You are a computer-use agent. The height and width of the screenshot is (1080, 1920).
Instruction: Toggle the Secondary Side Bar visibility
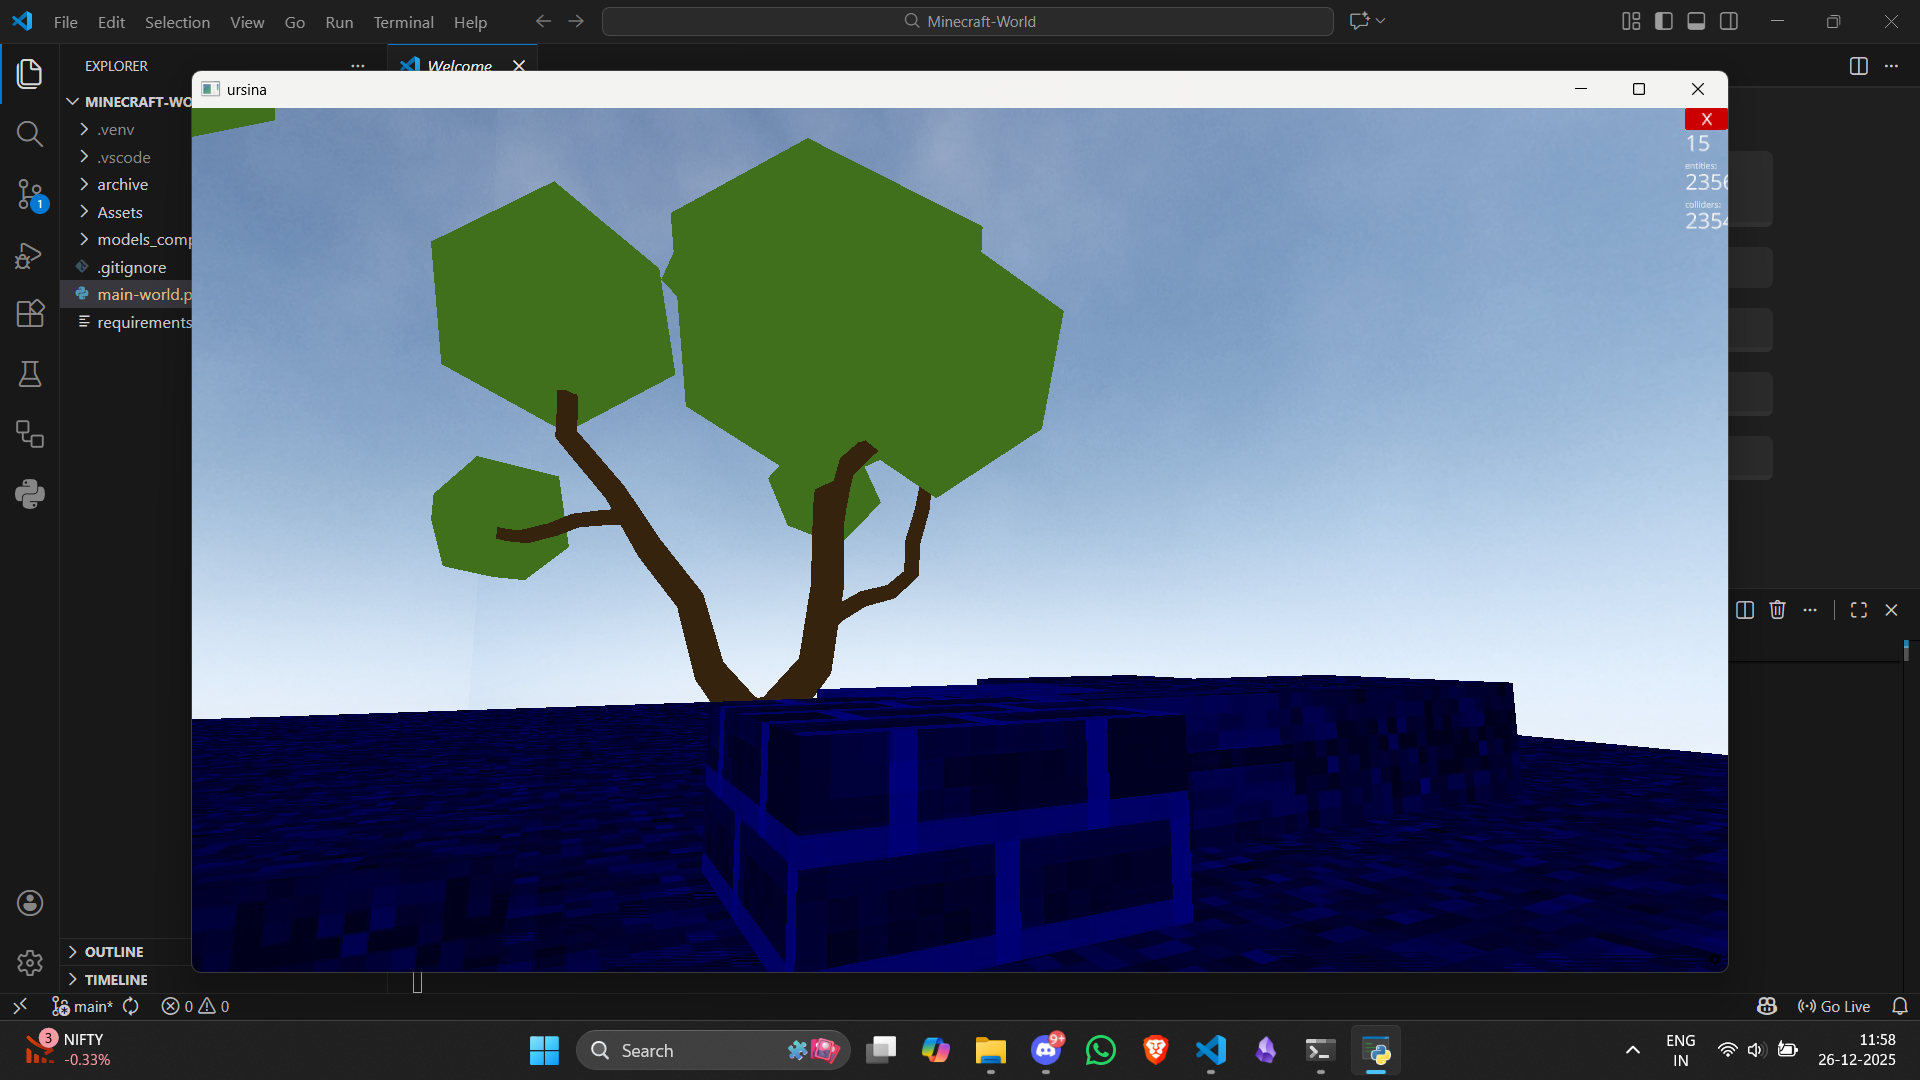1729,21
